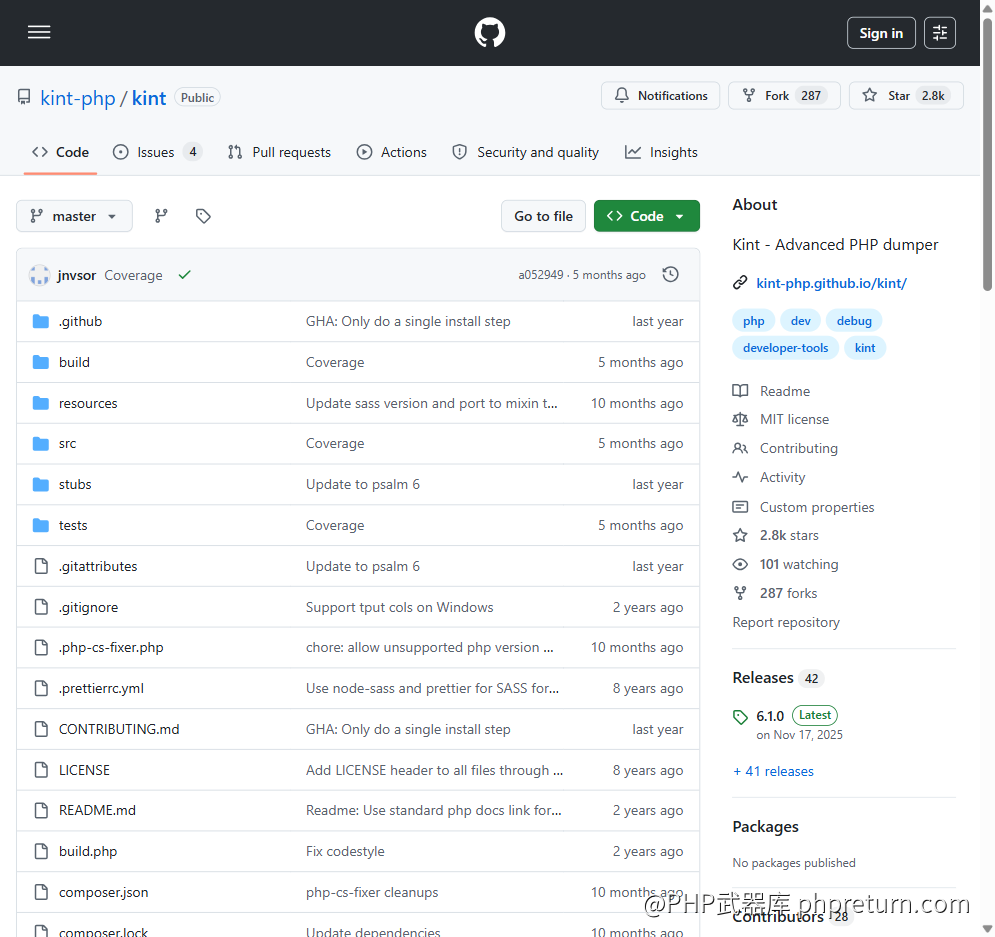The image size is (995, 937).
Task: Open the jnvsor author link
Action: click(x=76, y=275)
